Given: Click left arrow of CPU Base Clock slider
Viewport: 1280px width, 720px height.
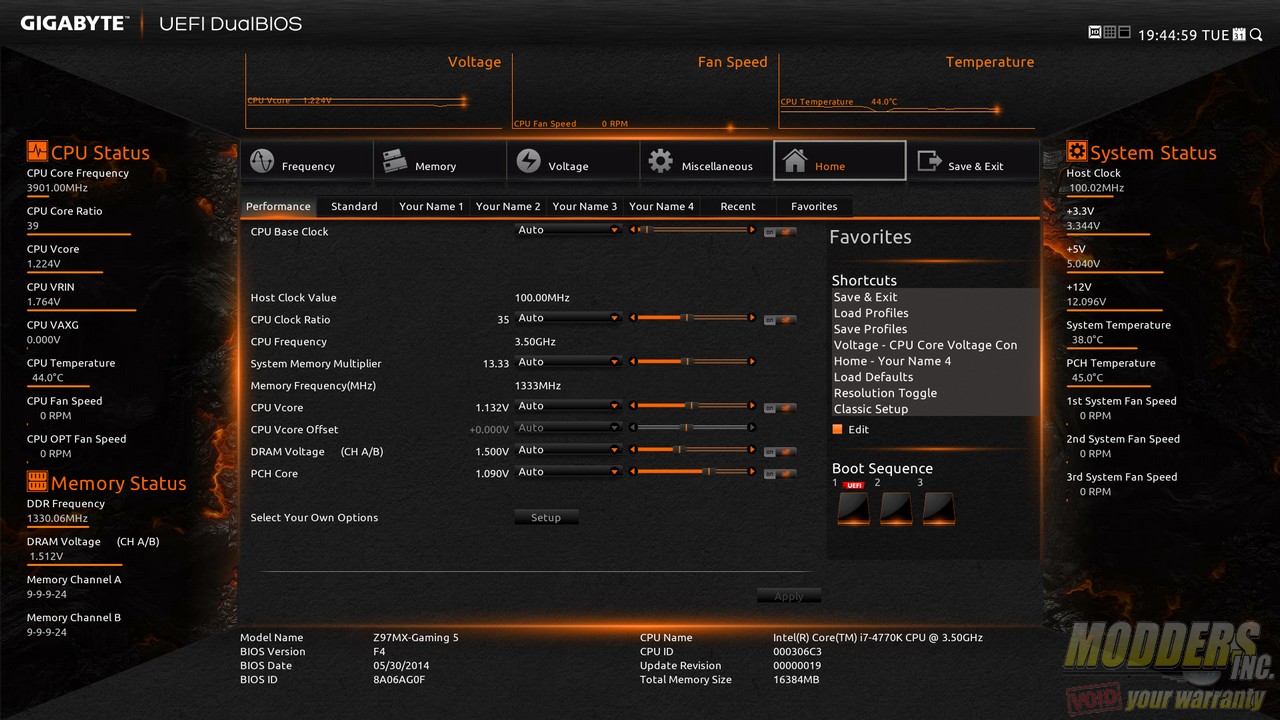Looking at the screenshot, I should 632,230.
